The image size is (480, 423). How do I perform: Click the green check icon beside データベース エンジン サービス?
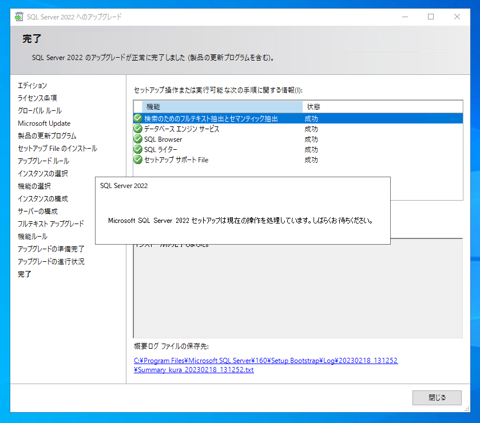(138, 129)
